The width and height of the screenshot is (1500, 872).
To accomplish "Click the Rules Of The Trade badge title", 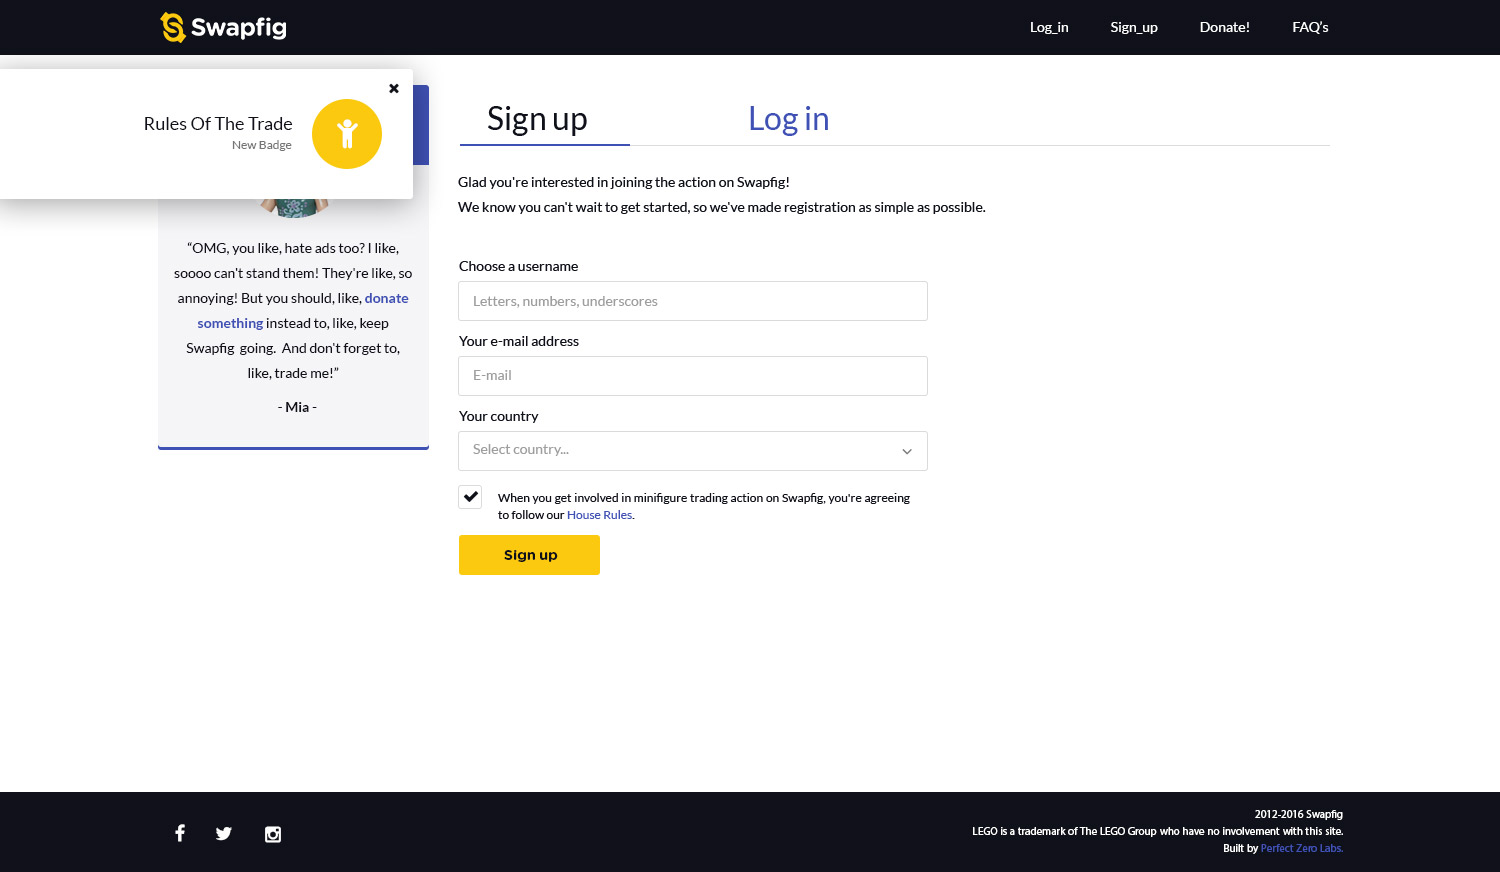I will click(218, 124).
